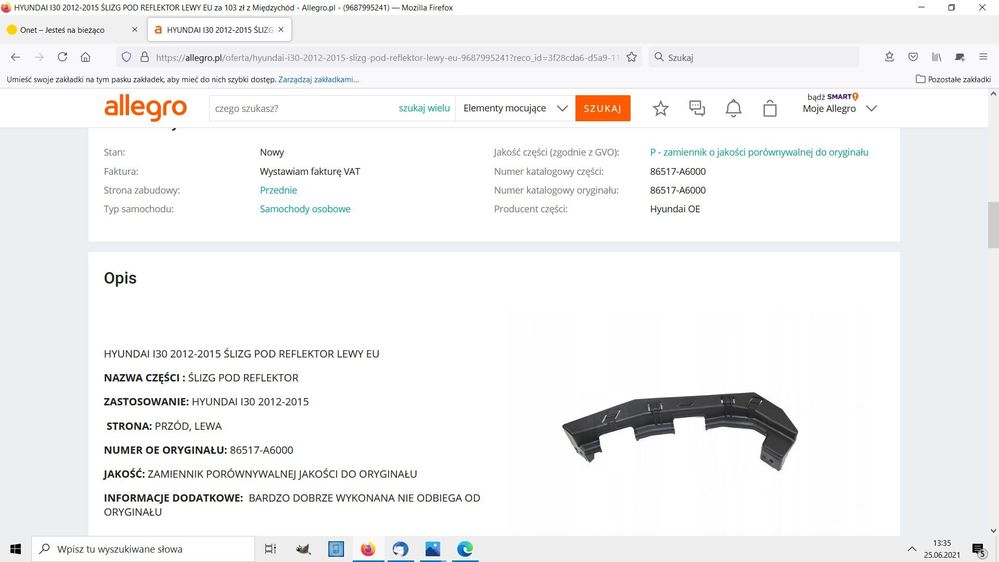Focus Allegro search field czego szukasz
999x562 pixels.
pyautogui.click(x=303, y=108)
